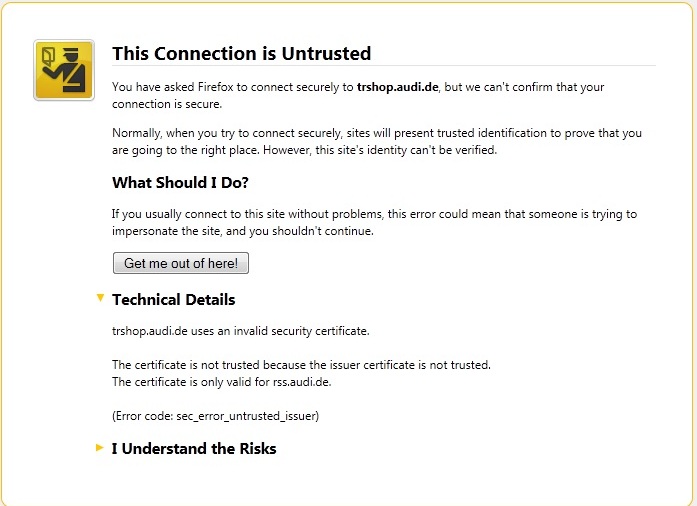Viewport: 697px width, 506px height.
Task: Click the "uses an invalid security certificate" line
Action: click(240, 331)
